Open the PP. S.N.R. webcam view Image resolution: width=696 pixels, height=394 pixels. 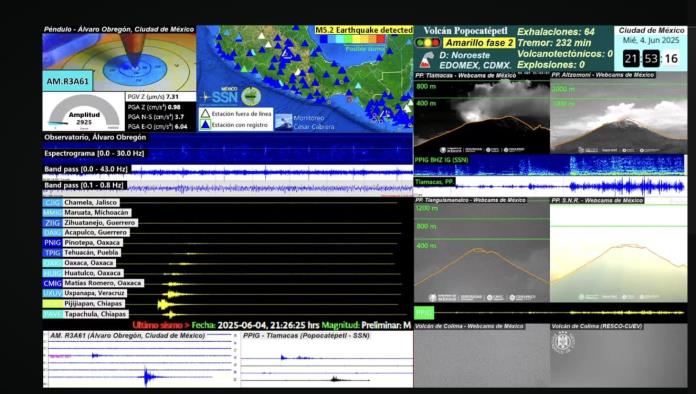[x=619, y=250]
